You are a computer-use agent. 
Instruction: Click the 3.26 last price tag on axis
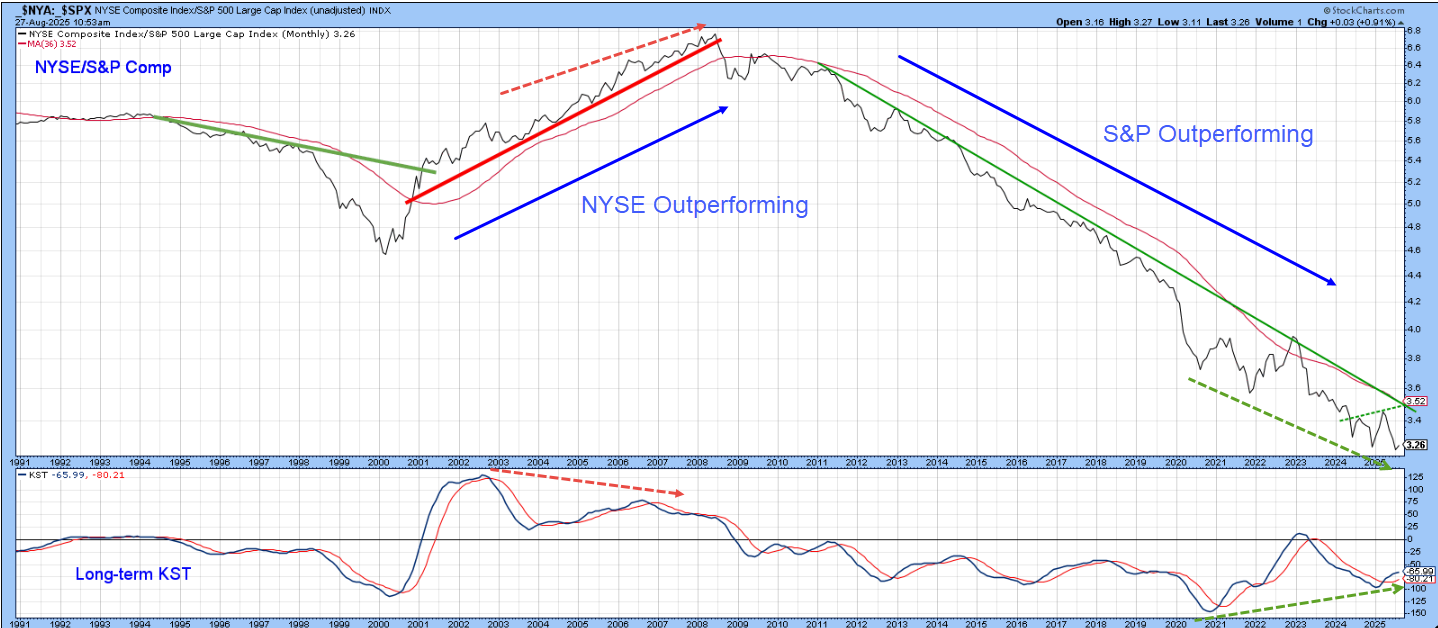tap(1415, 445)
